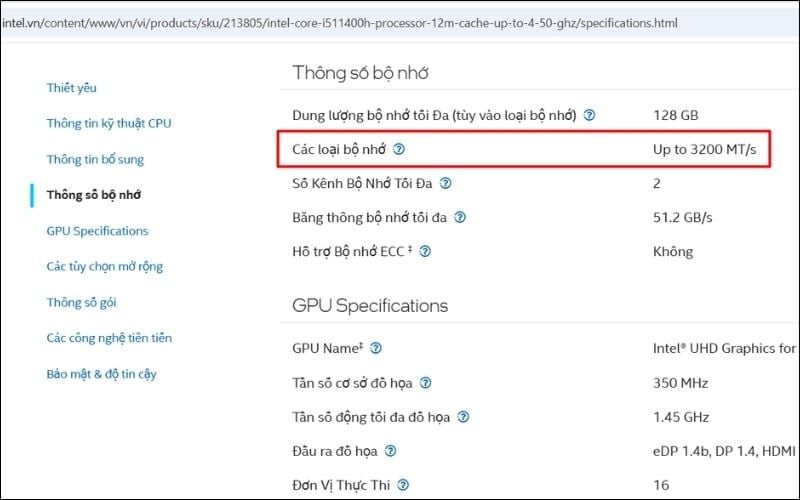Click help icon beside Tần số động tối đa đồ họa
Screen dimensions: 800x500
tap(463, 417)
